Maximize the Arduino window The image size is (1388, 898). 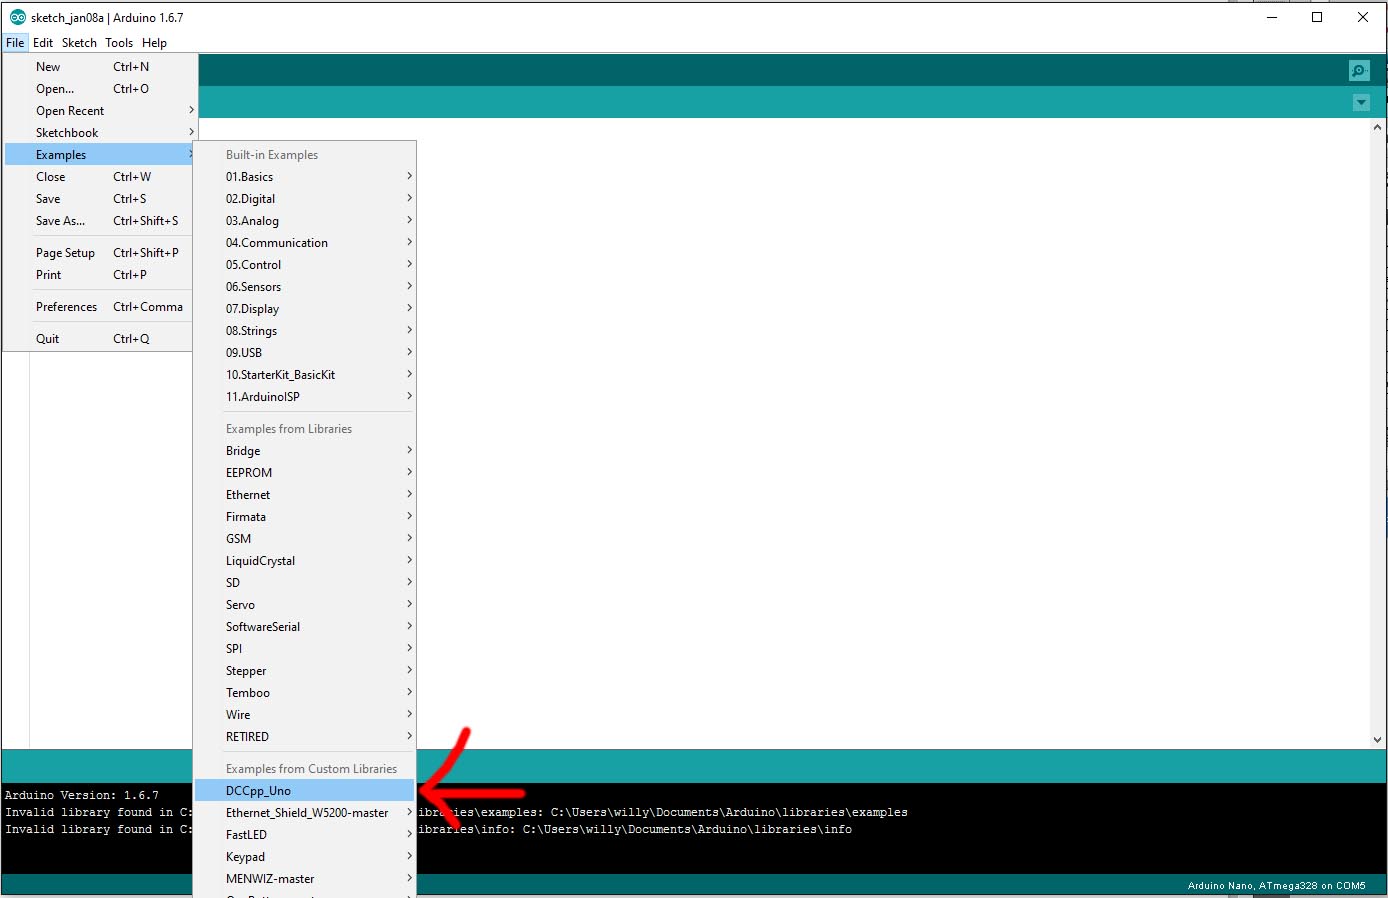[x=1317, y=17]
